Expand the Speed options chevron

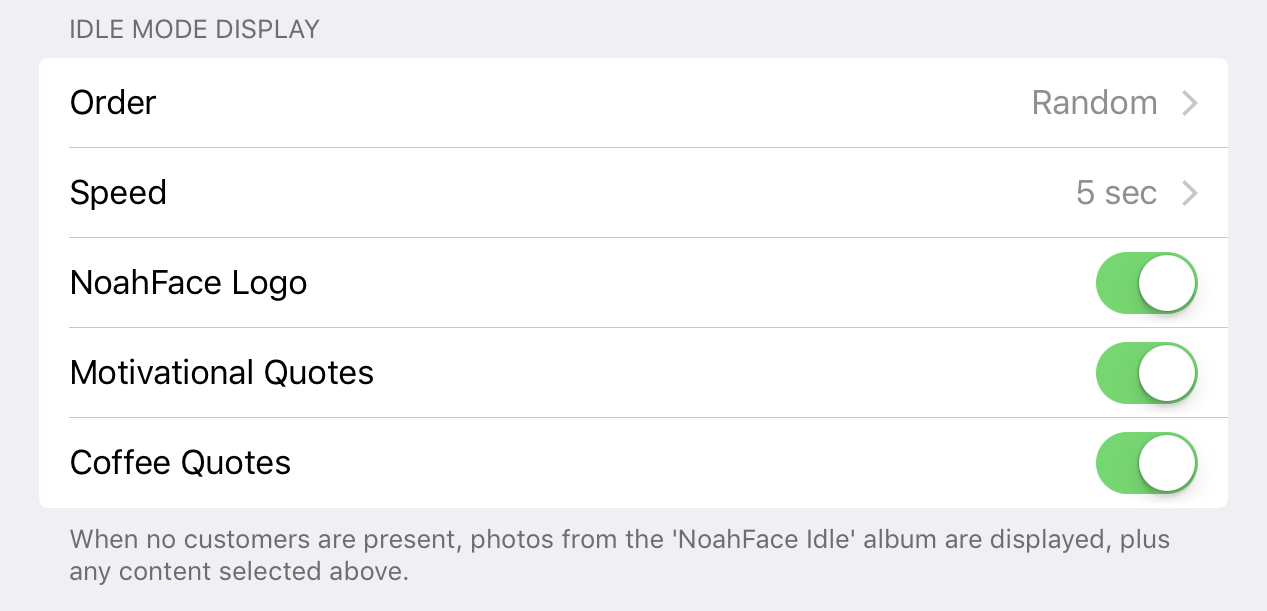tap(1189, 193)
